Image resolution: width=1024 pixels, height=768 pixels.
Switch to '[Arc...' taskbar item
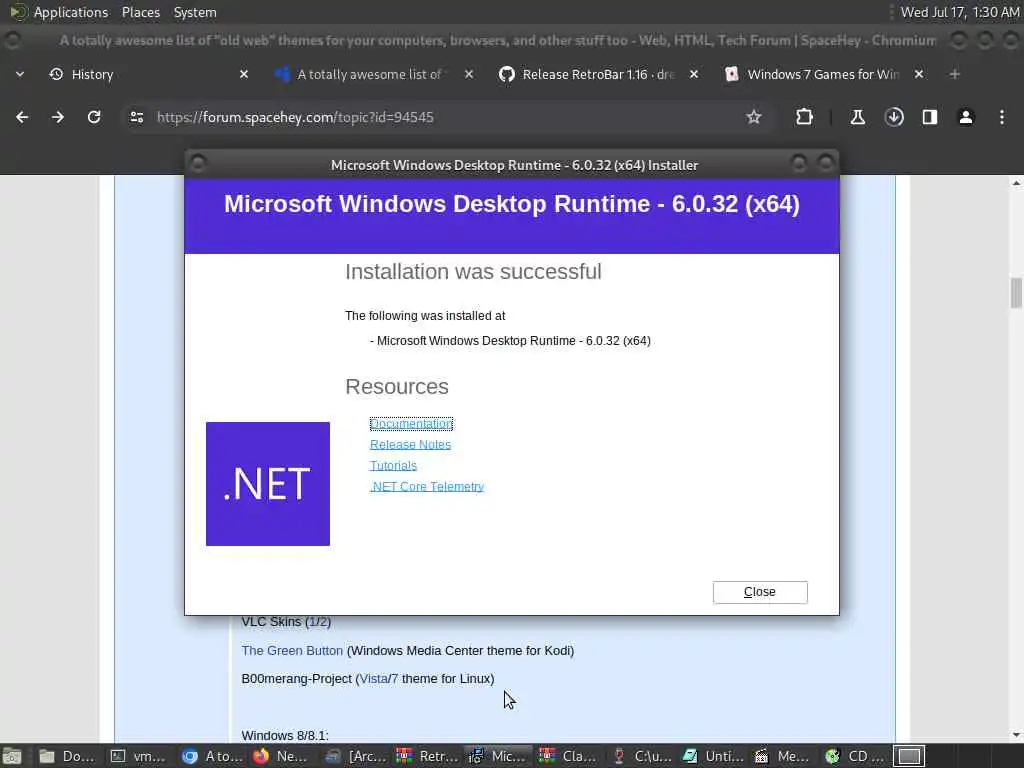355,756
